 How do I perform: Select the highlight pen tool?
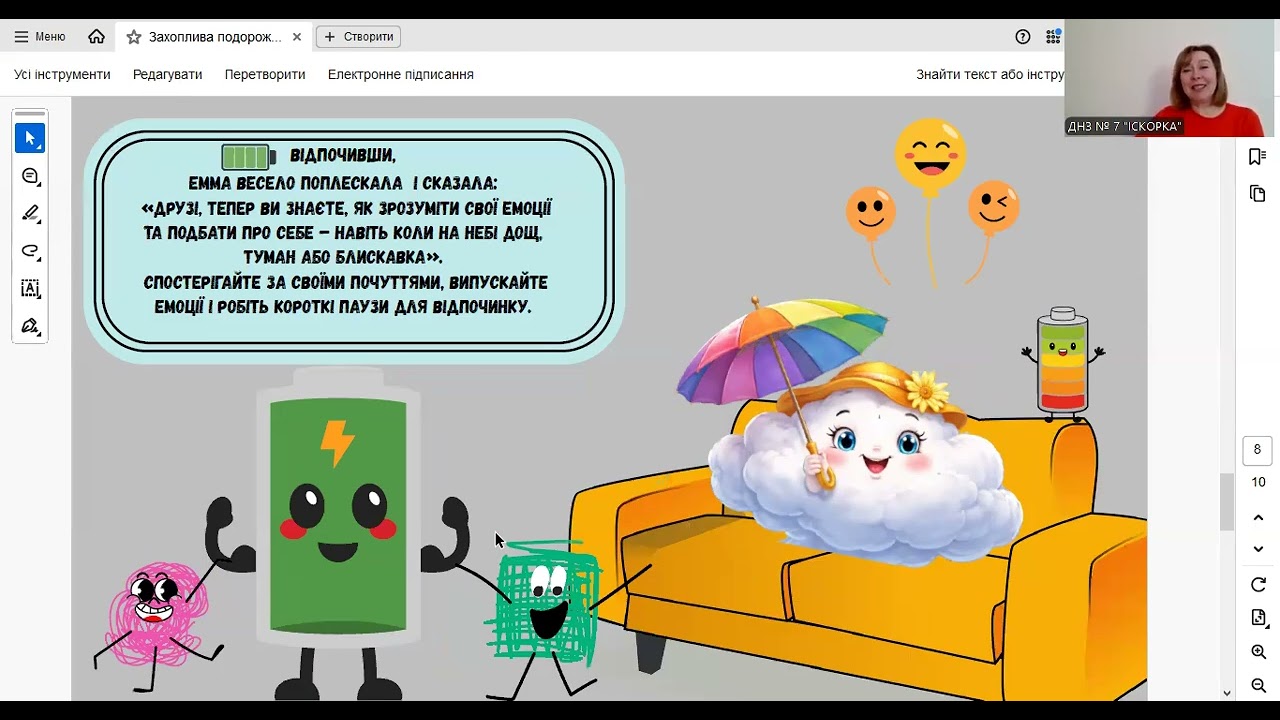(x=30, y=213)
